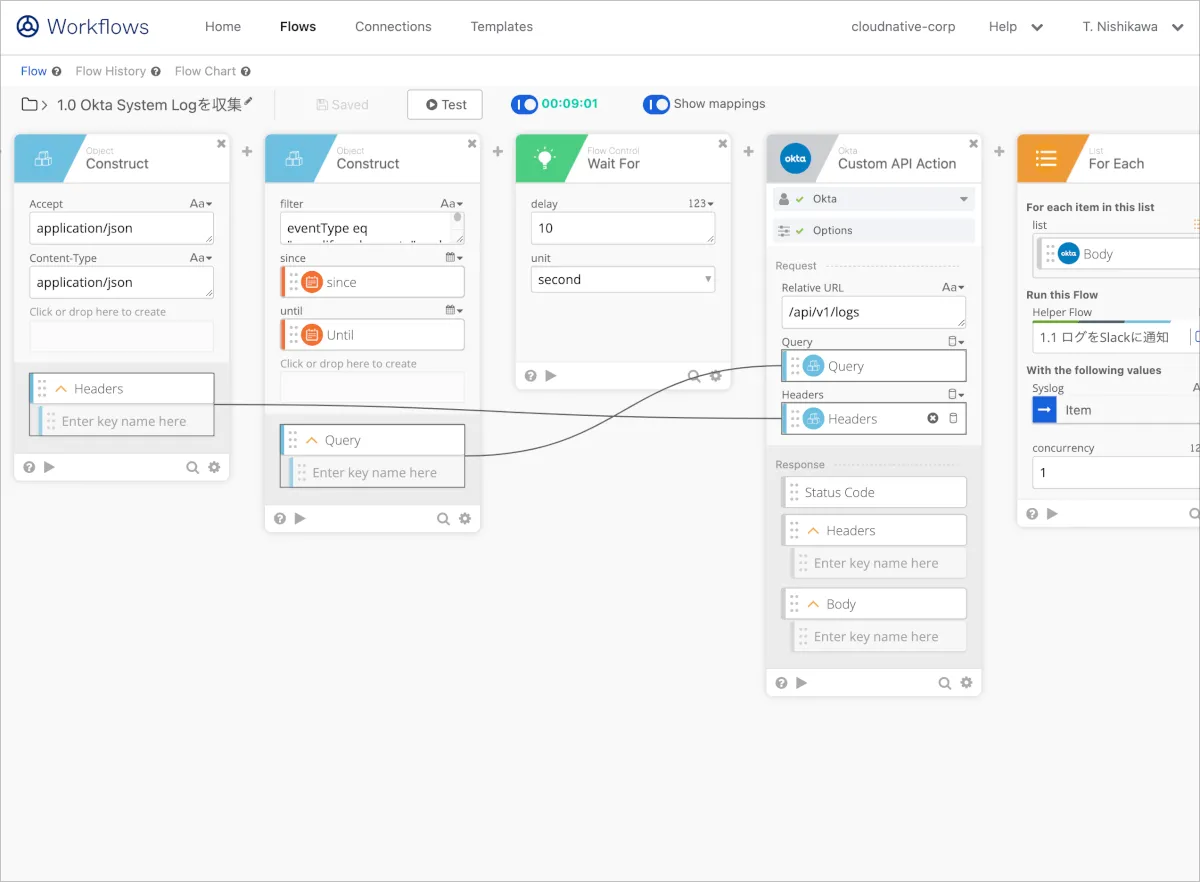Viewport: 1200px width, 882px height.
Task: Open the Home tab
Action: click(x=223, y=27)
